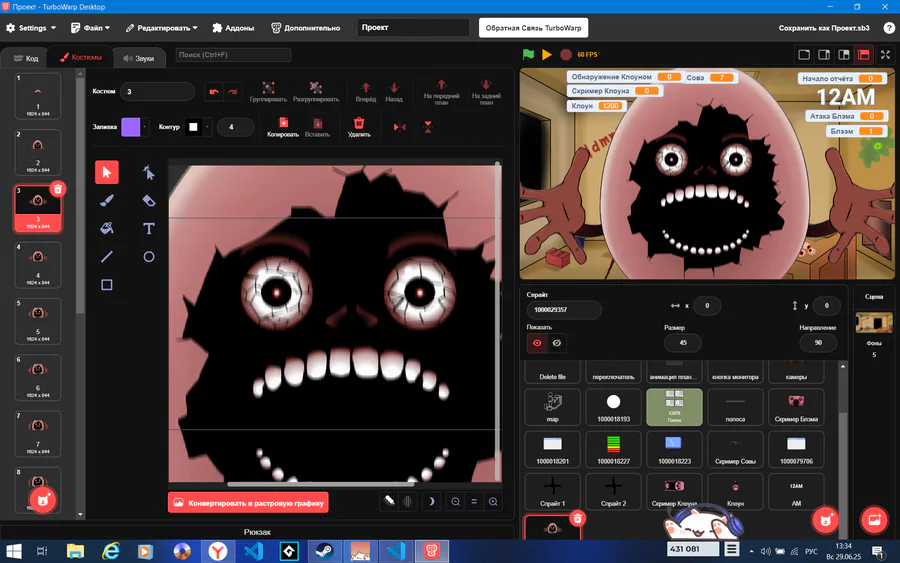The image size is (900, 563).
Task: Move selection Forward one layer
Action: coord(366,92)
